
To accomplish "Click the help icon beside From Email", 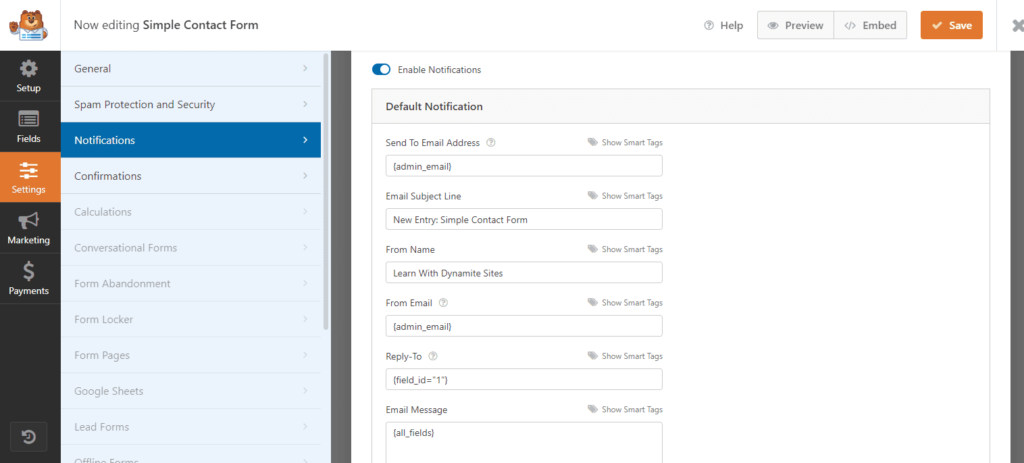I will pos(443,303).
